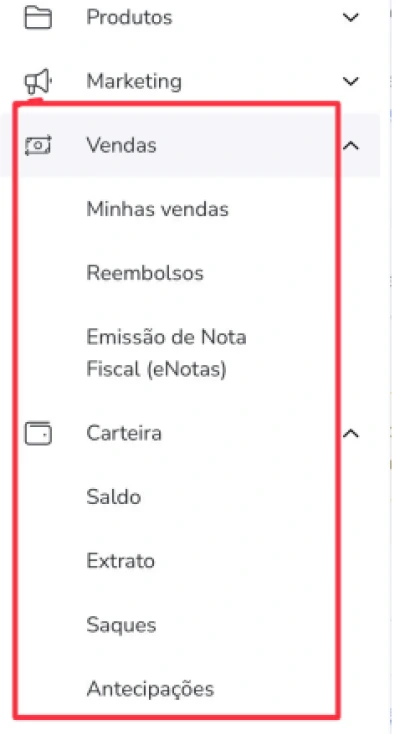400x735 pixels.
Task: Click the Carteira wallet icon
Action: click(x=38, y=433)
